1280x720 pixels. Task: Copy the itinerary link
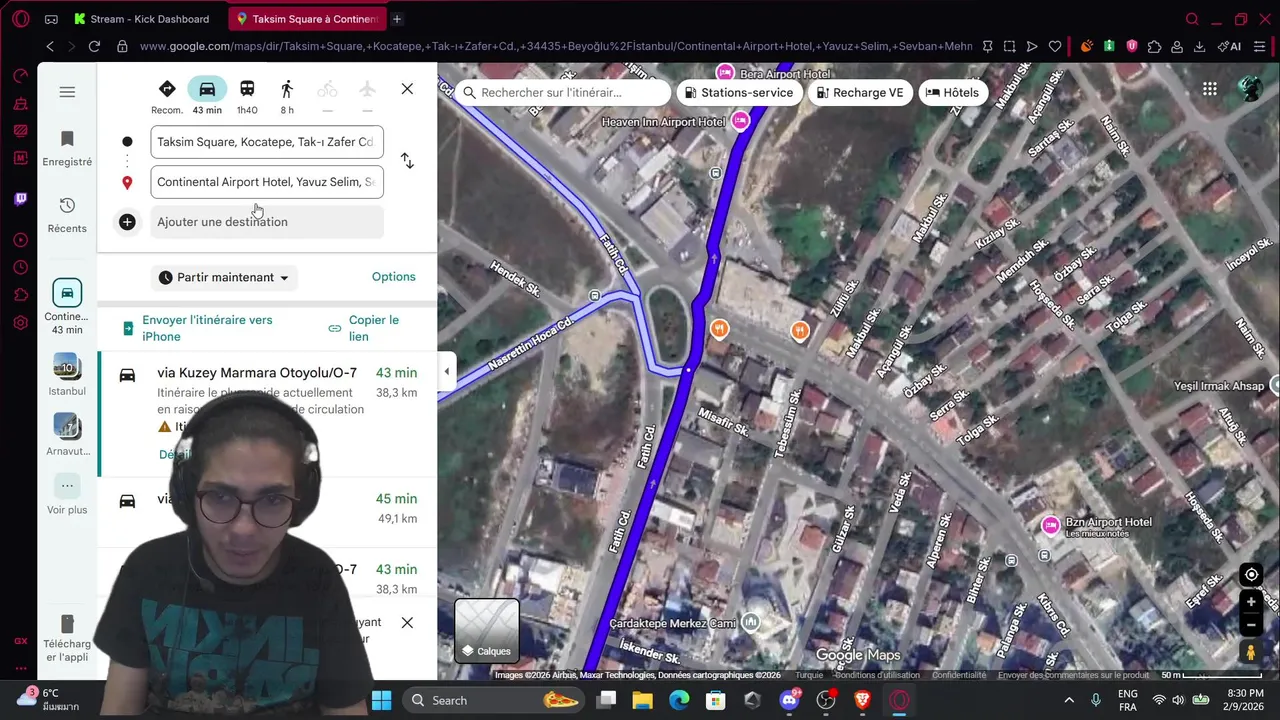pos(364,328)
